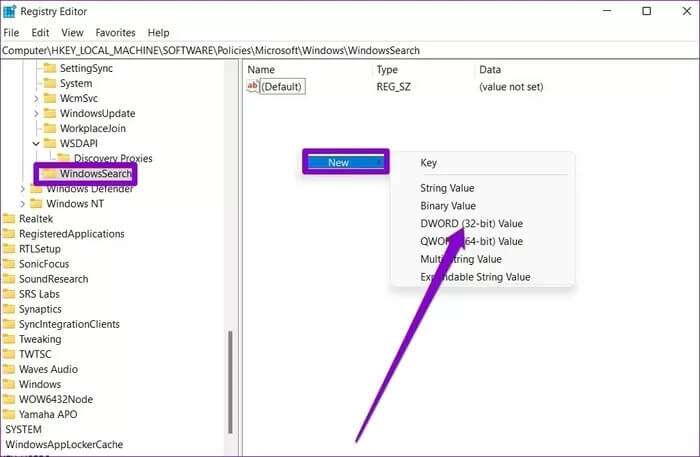Screen dimensions: 700x457
Task: Click the REG_SZ type cell
Action: point(393,87)
